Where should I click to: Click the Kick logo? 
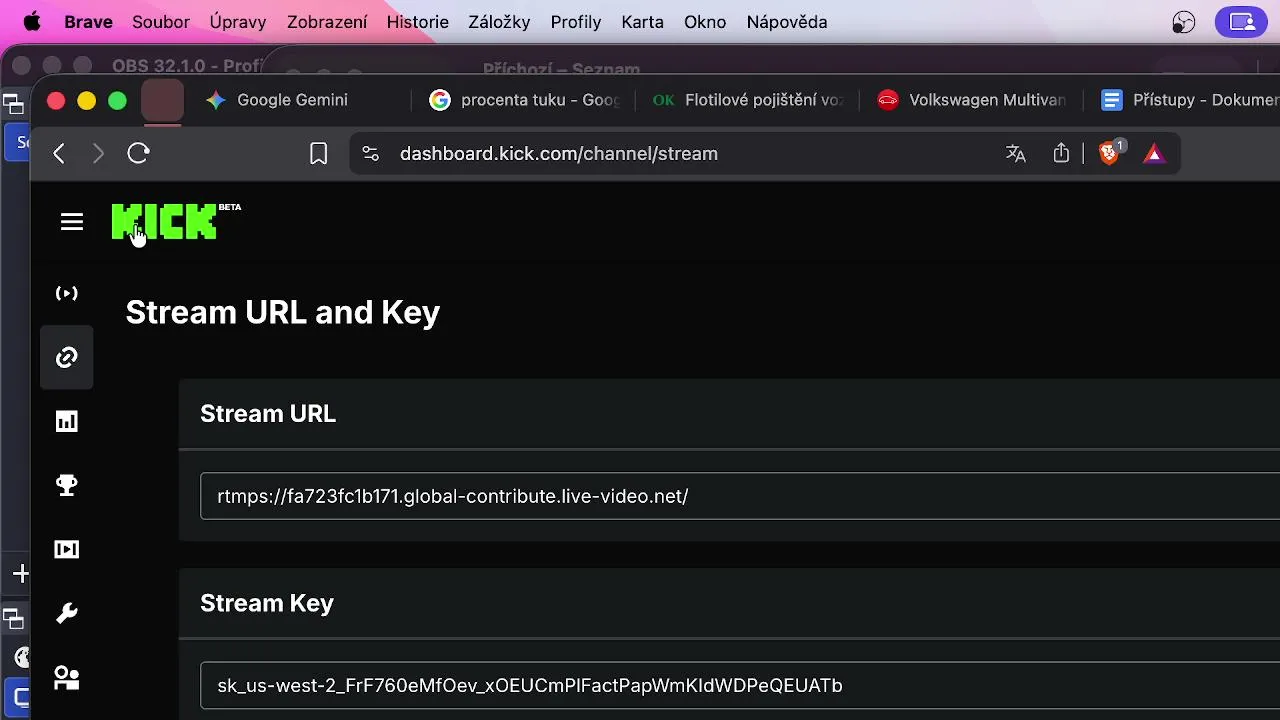[x=165, y=222]
